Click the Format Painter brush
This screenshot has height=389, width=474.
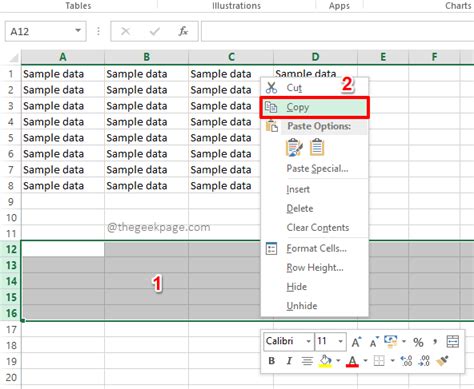click(442, 361)
